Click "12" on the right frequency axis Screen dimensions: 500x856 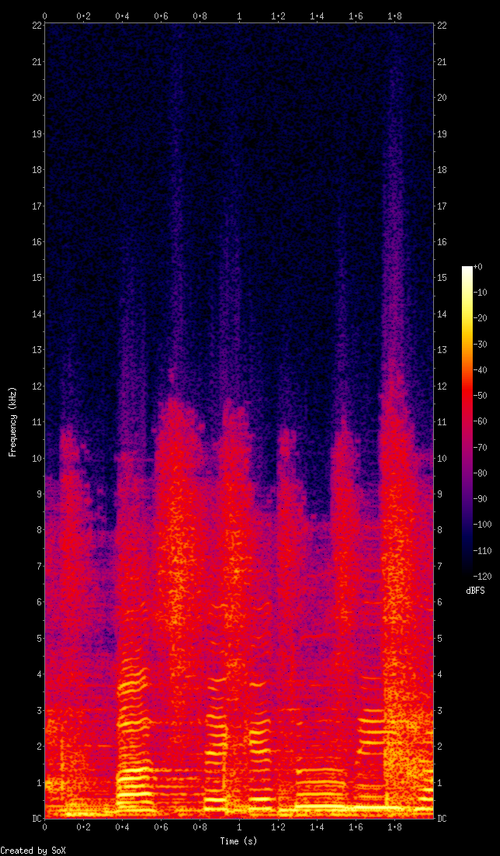[x=441, y=386]
